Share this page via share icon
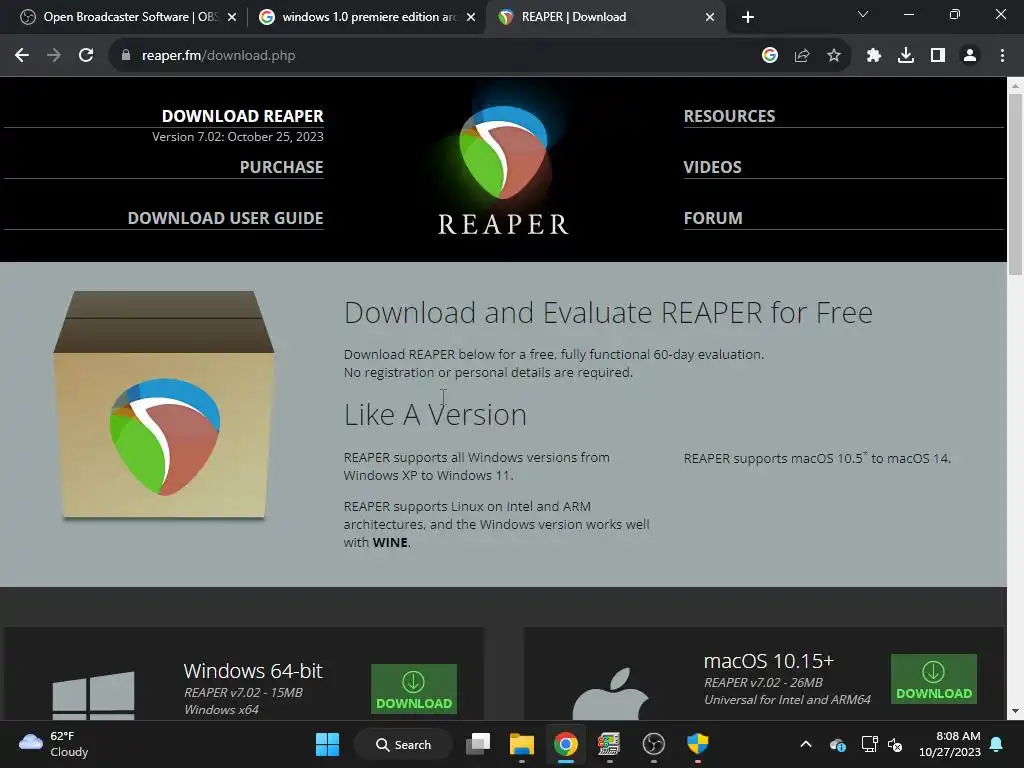The image size is (1024, 768). click(x=802, y=56)
